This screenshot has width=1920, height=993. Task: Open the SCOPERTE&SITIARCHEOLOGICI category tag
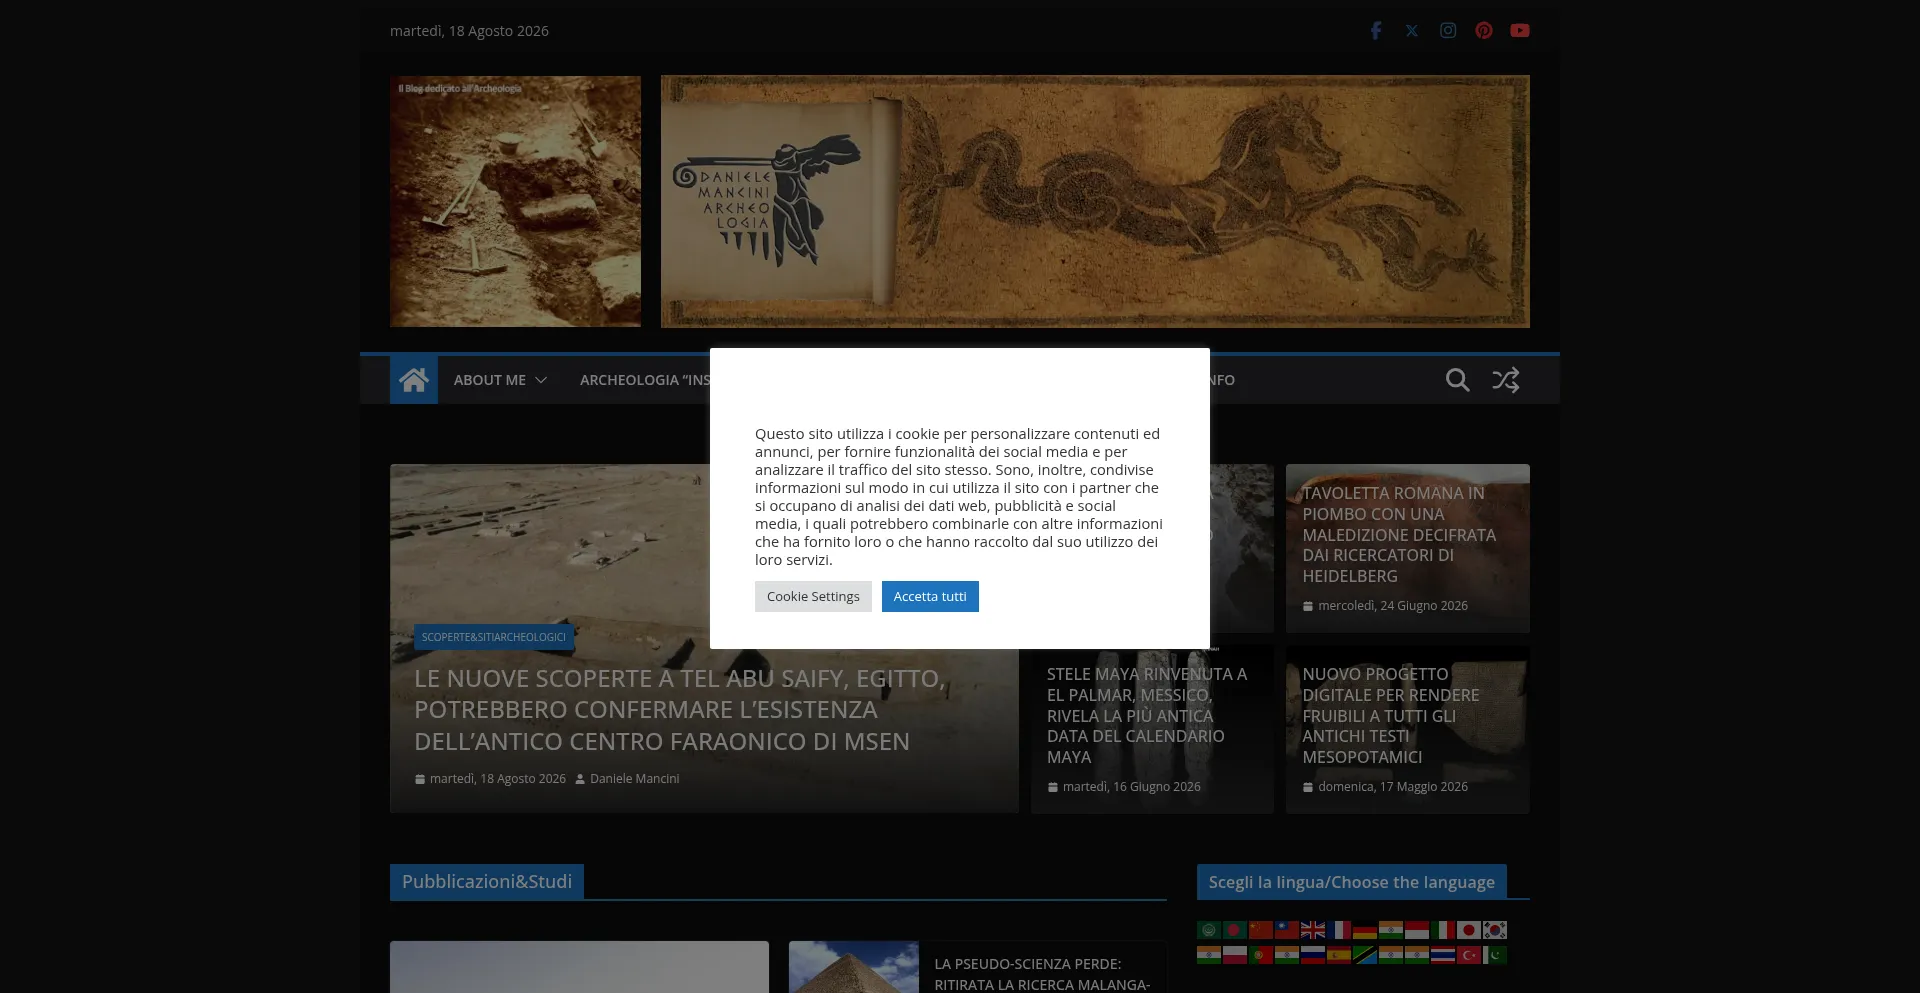(494, 637)
